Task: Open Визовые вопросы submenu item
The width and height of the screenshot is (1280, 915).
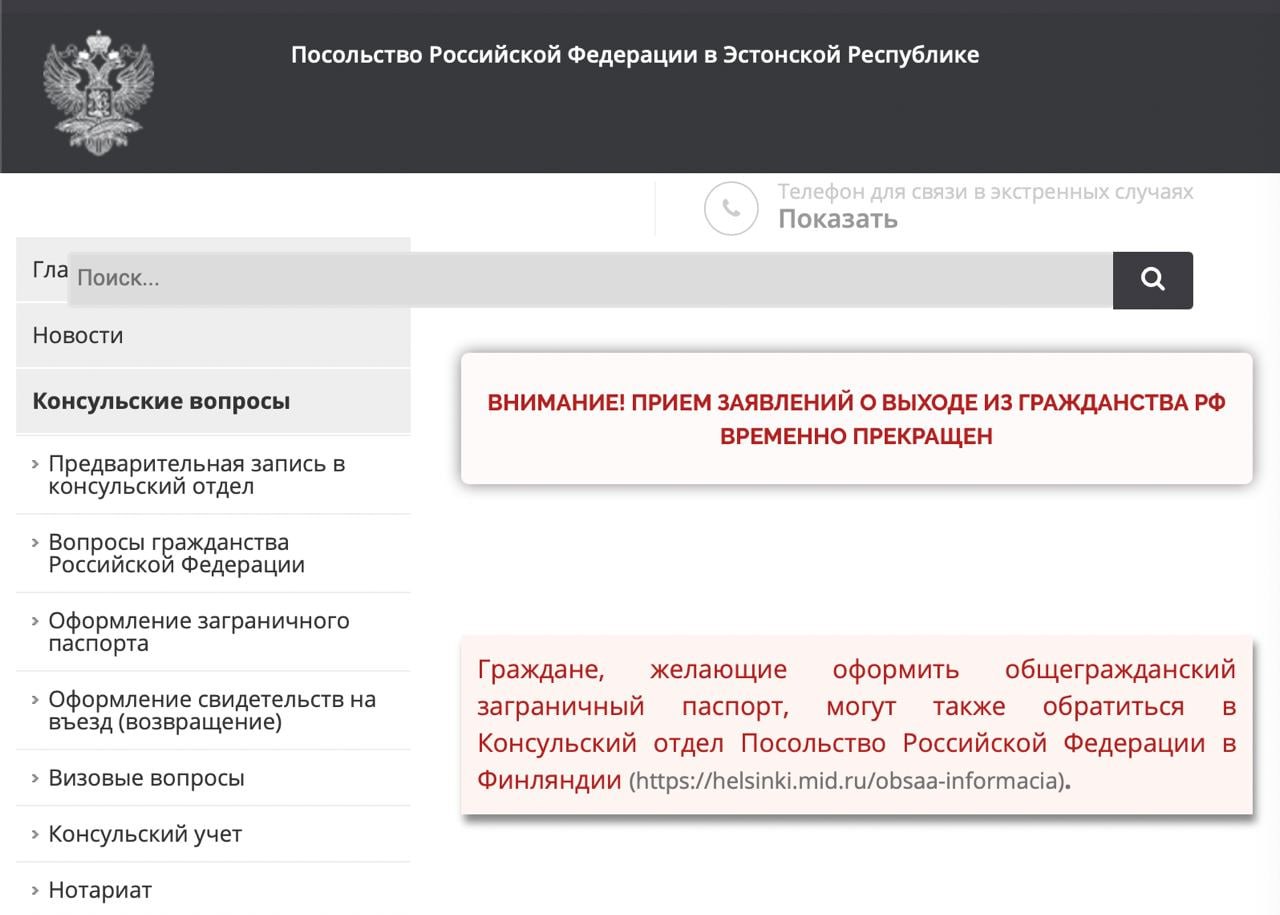Action: 146,778
